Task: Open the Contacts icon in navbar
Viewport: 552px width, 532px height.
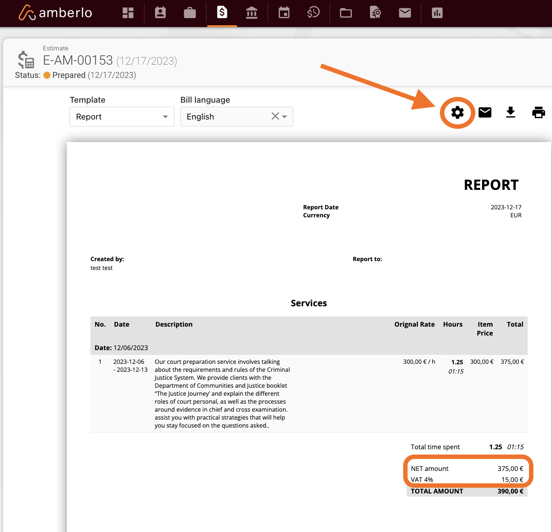Action: coord(160,13)
